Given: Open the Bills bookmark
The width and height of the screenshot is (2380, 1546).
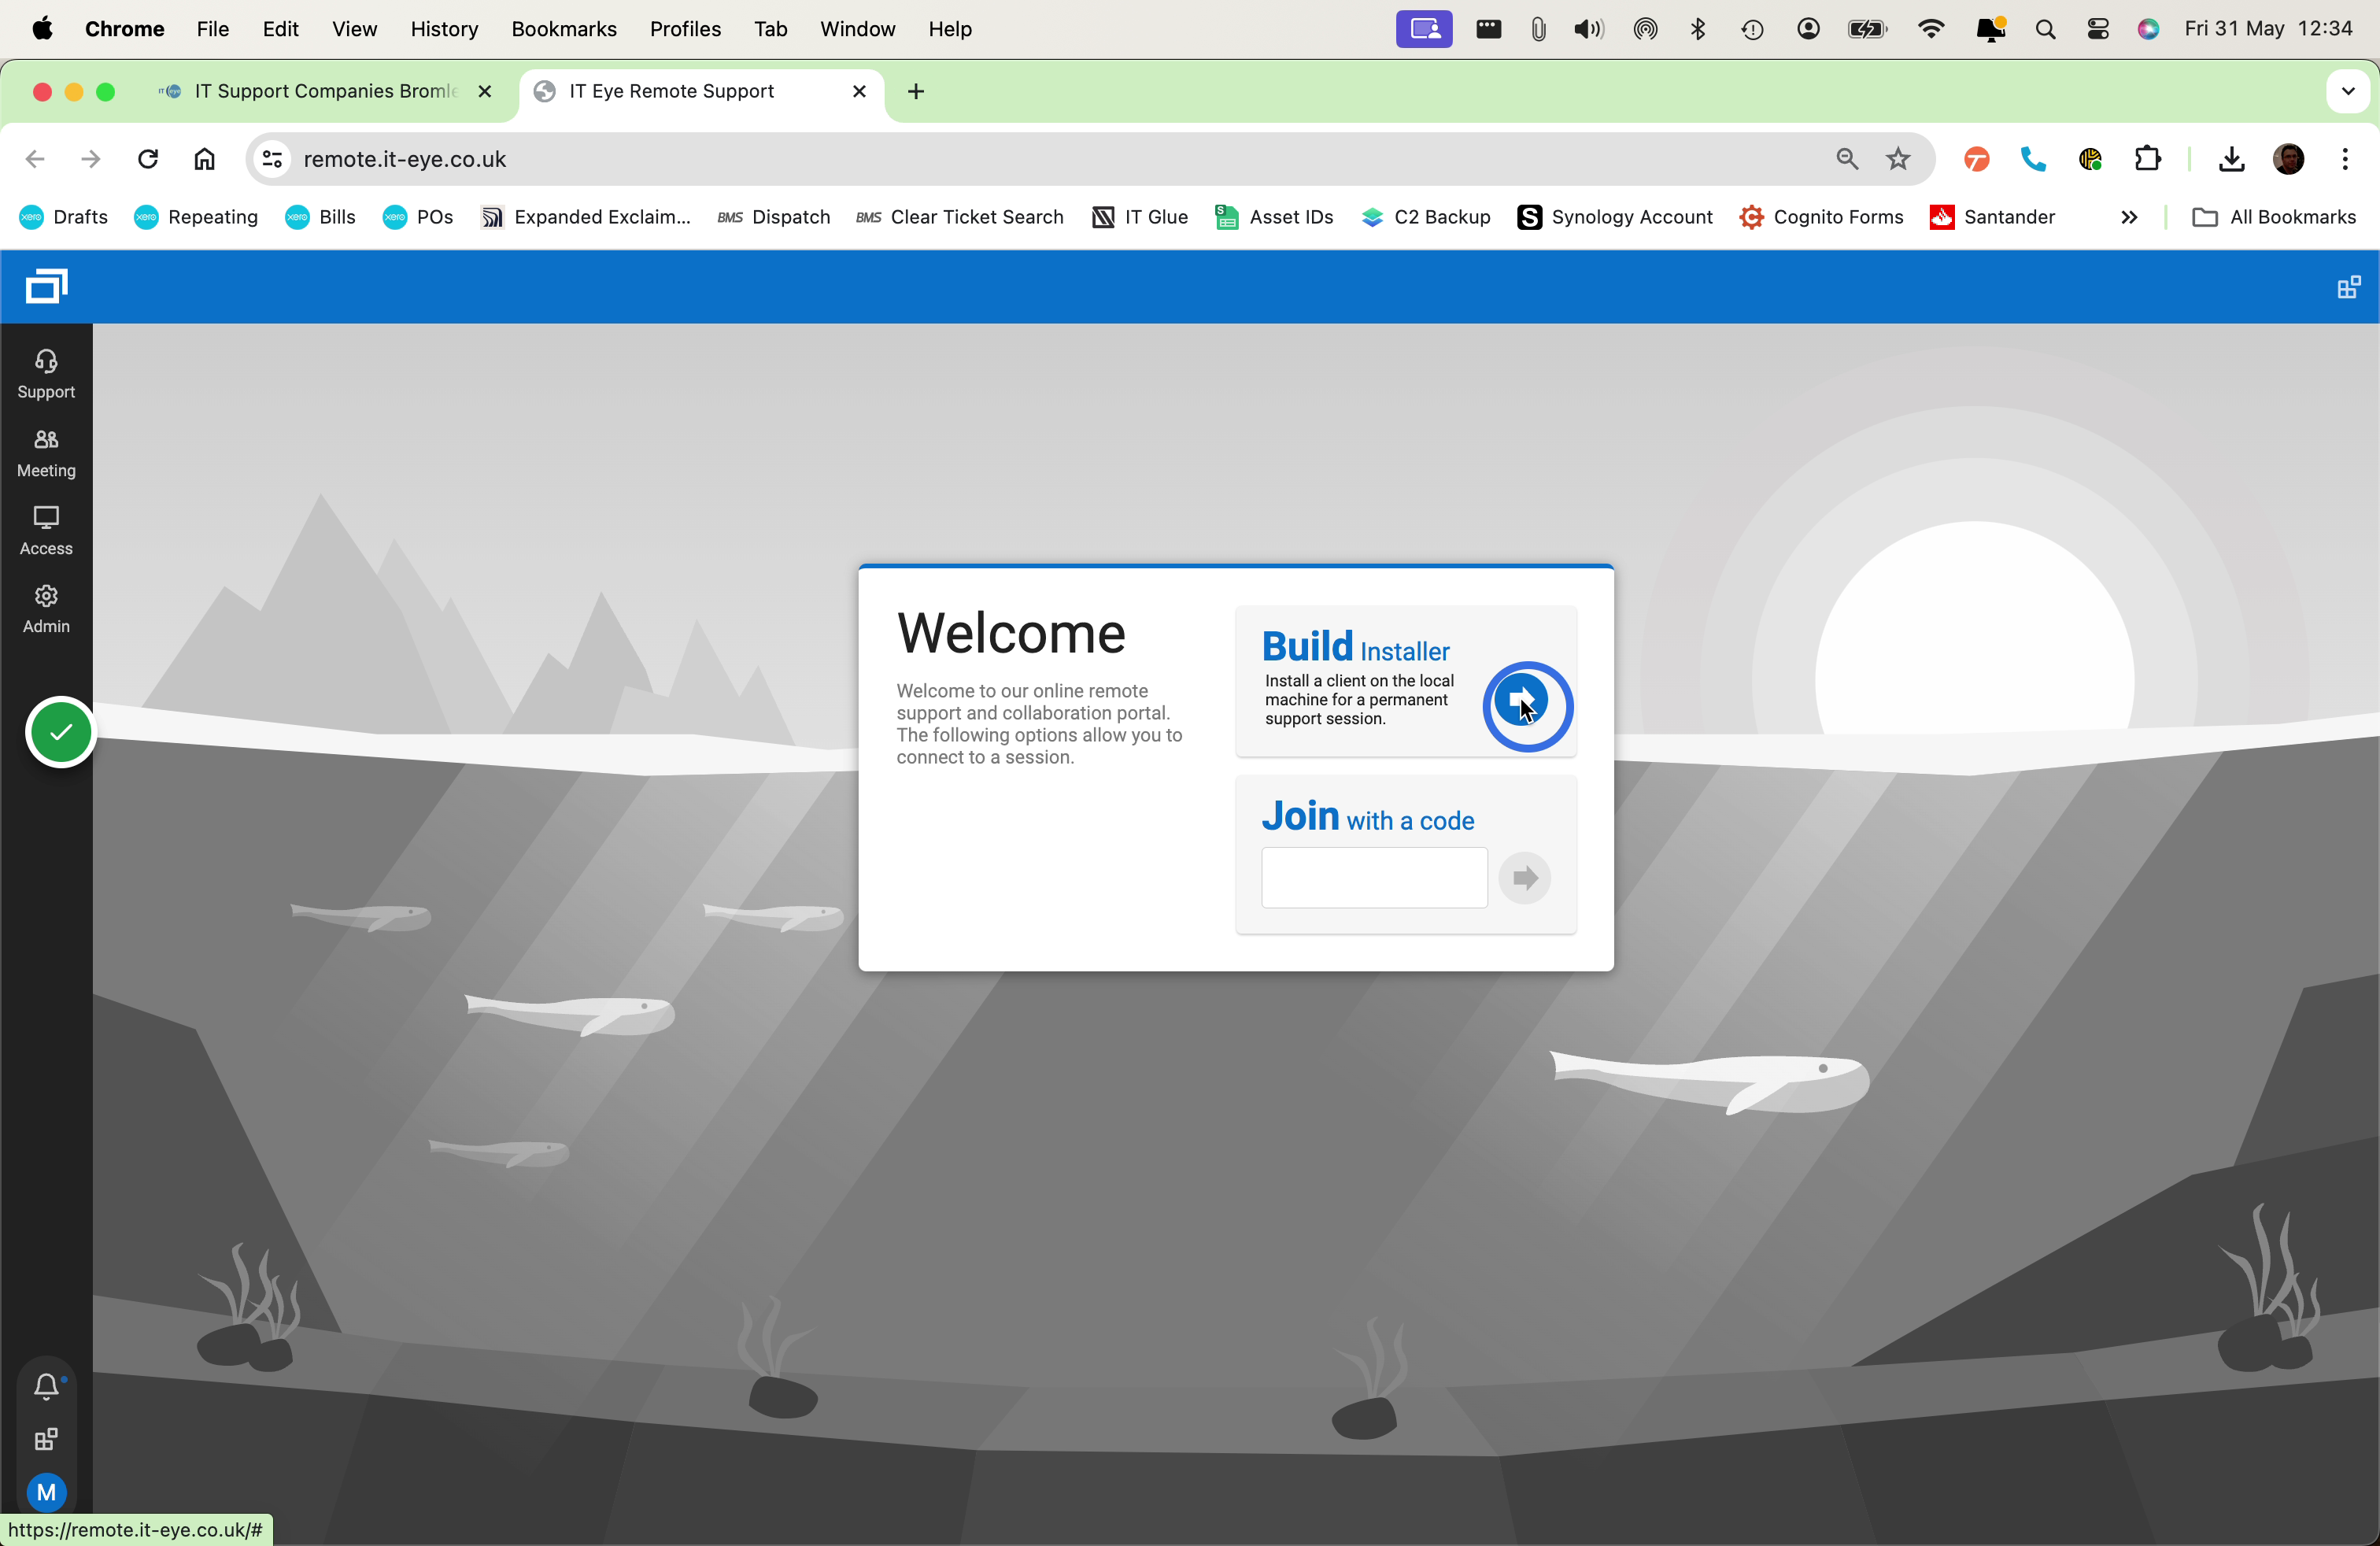Looking at the screenshot, I should click(x=320, y=217).
